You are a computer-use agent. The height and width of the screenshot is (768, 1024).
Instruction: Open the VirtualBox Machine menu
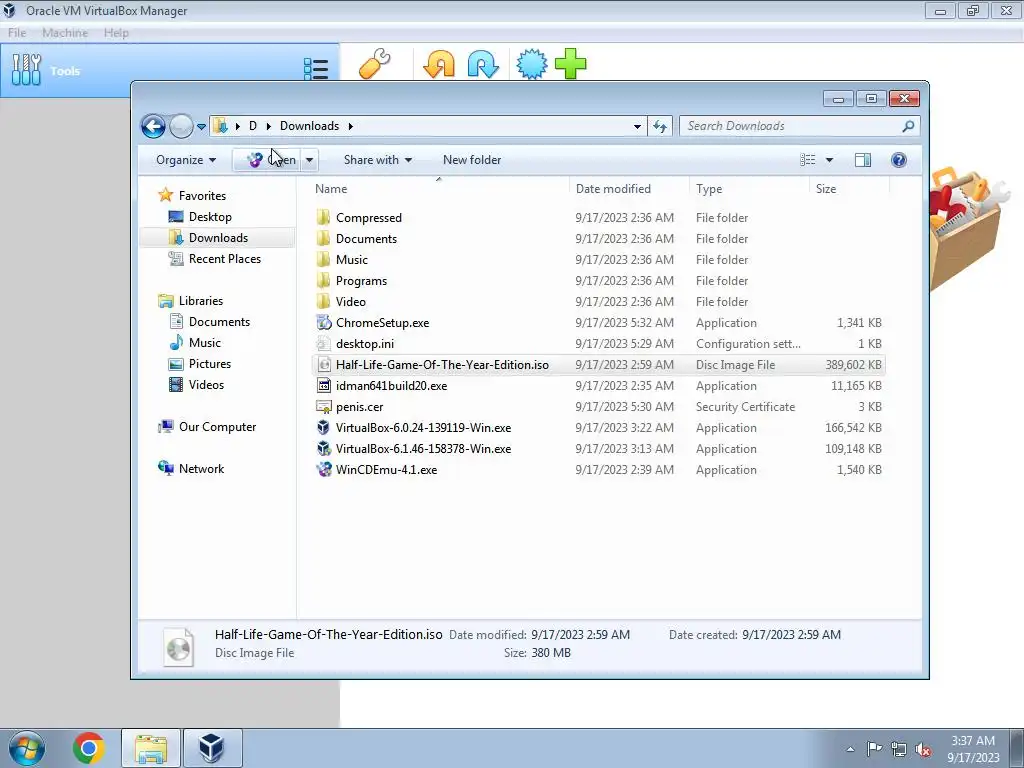(x=65, y=33)
